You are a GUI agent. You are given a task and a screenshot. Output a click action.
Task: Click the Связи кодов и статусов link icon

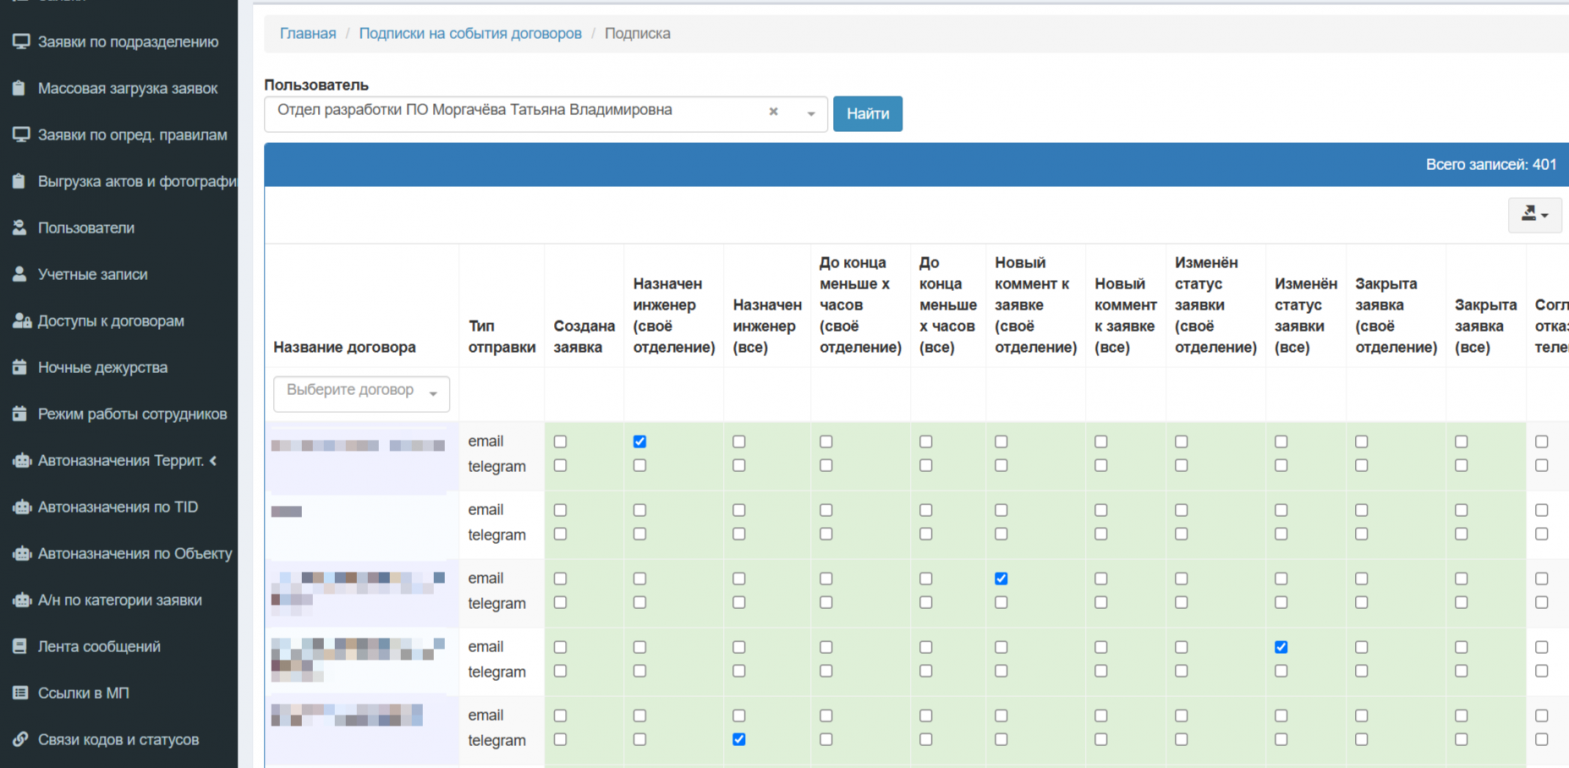20,739
